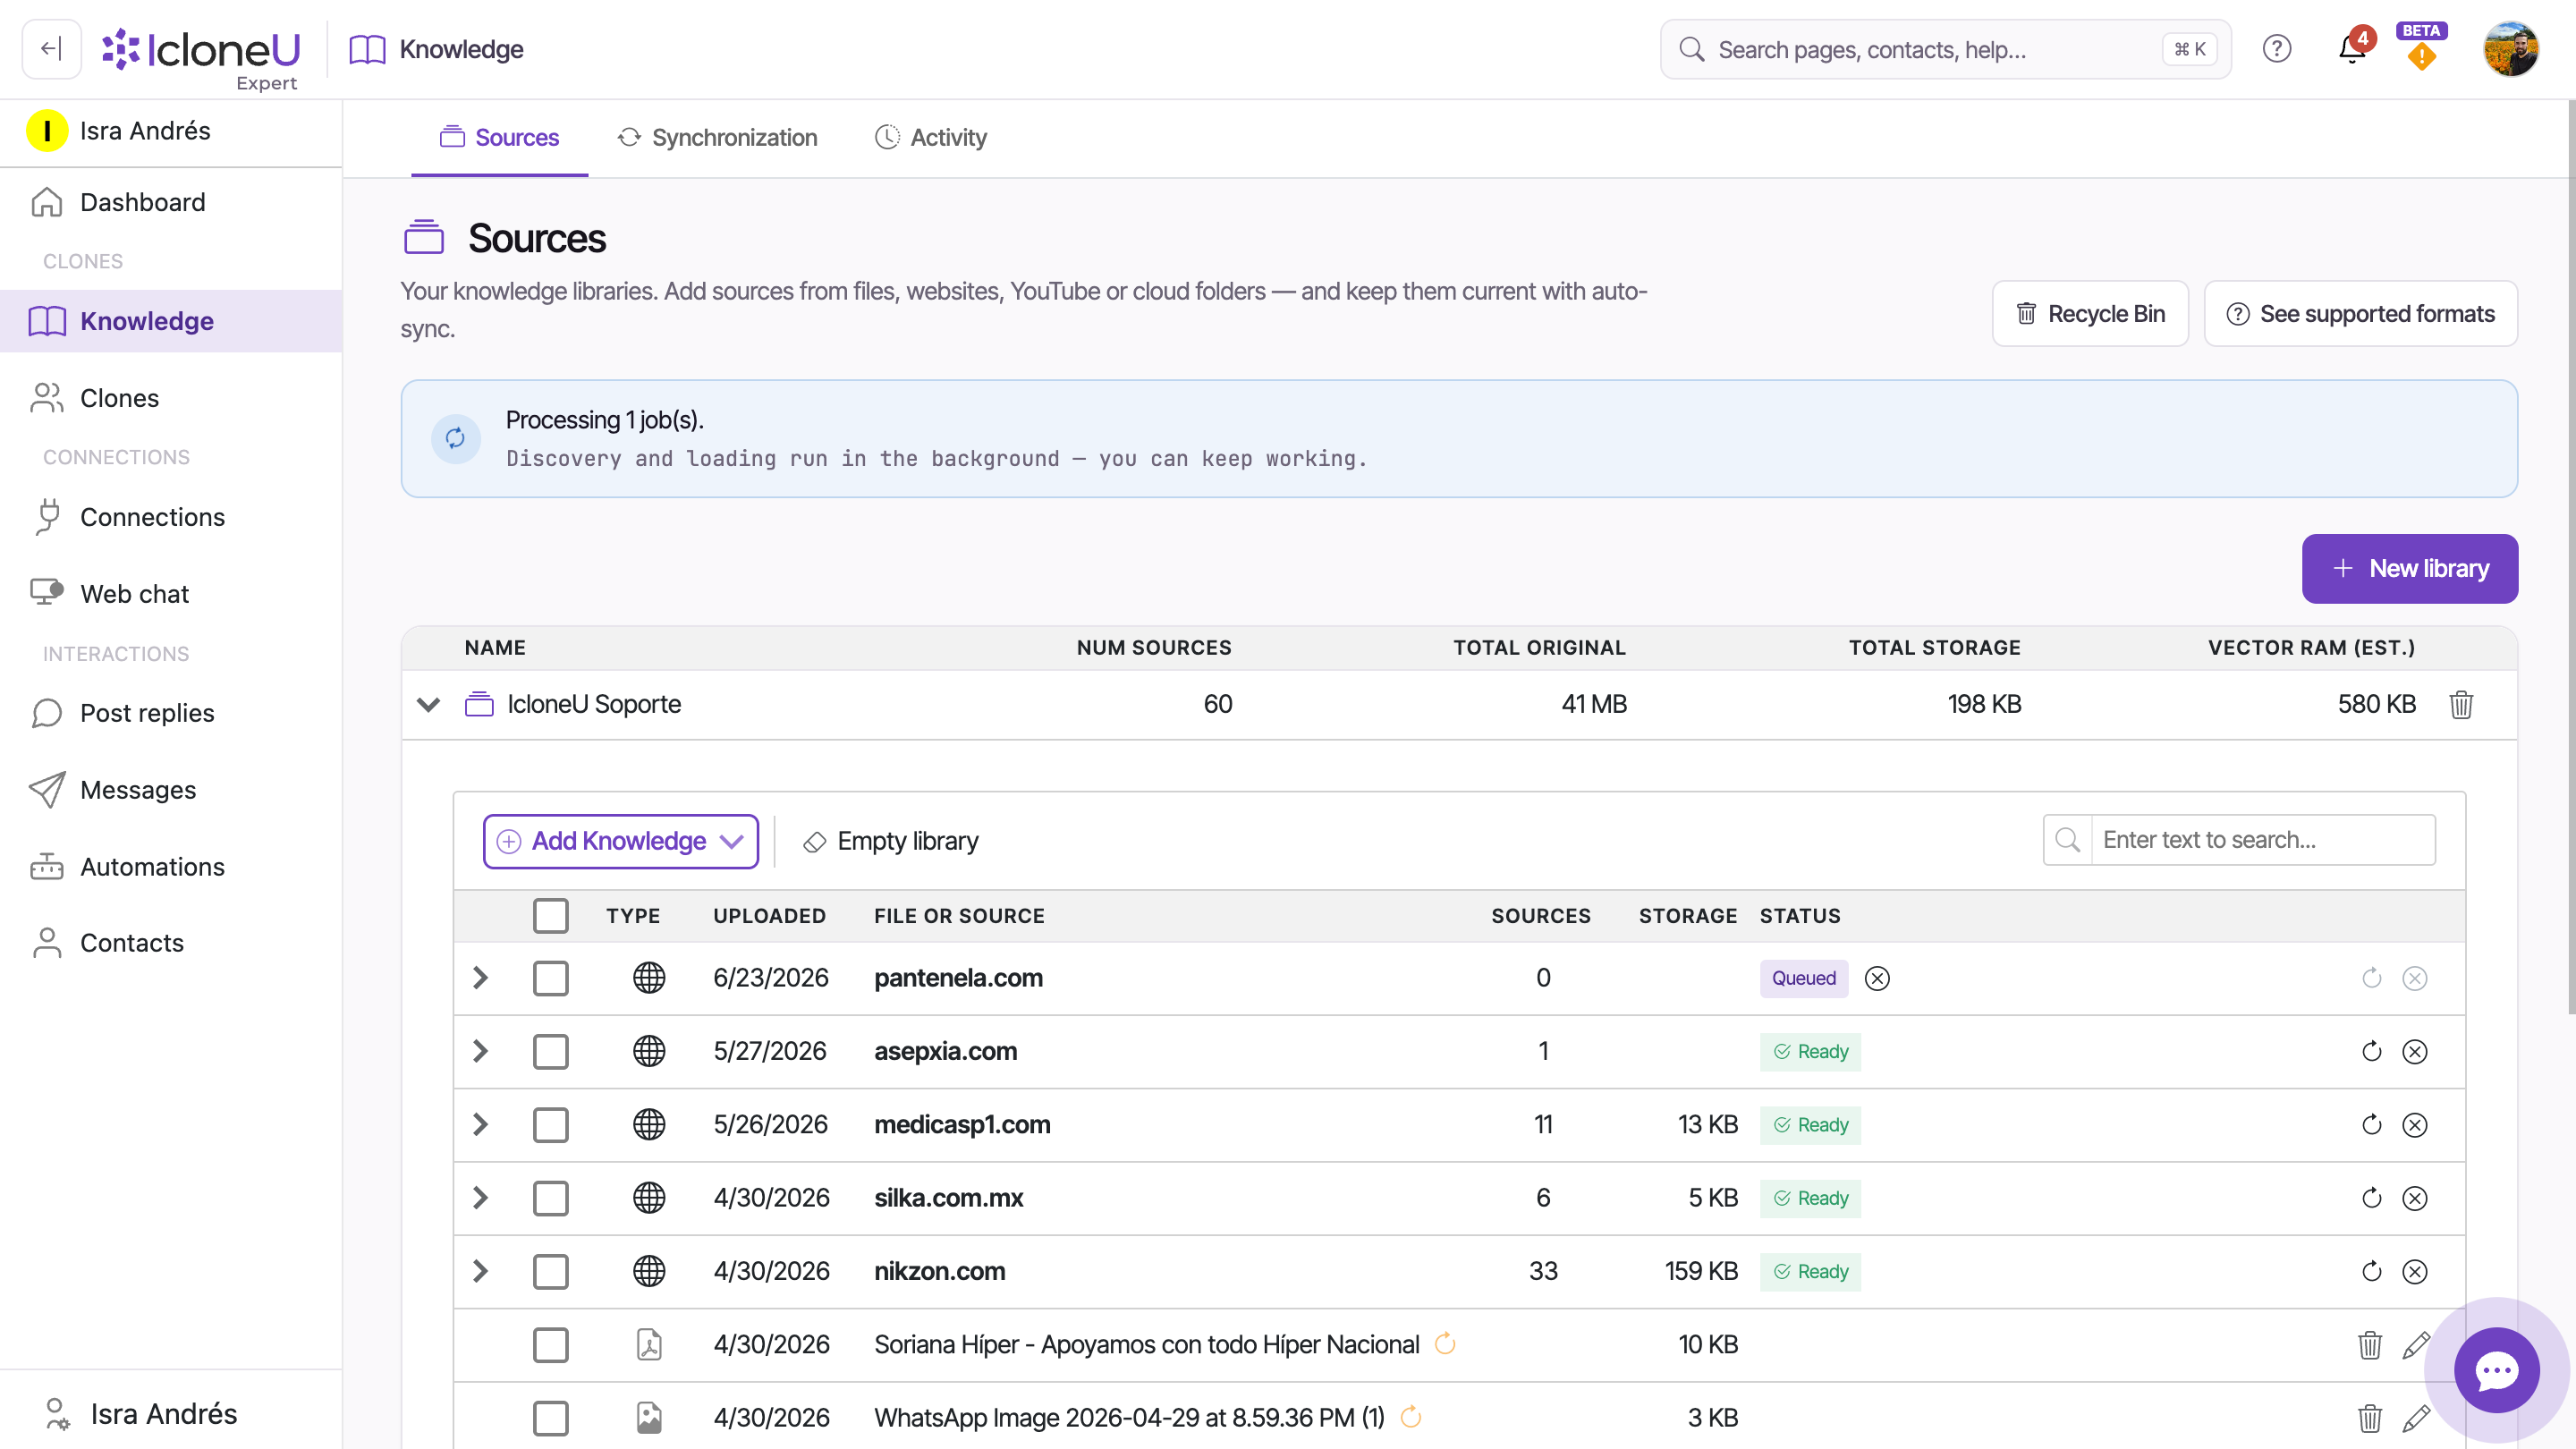The height and width of the screenshot is (1449, 2576).
Task: Toggle the select-all checkbox in header
Action: point(551,916)
